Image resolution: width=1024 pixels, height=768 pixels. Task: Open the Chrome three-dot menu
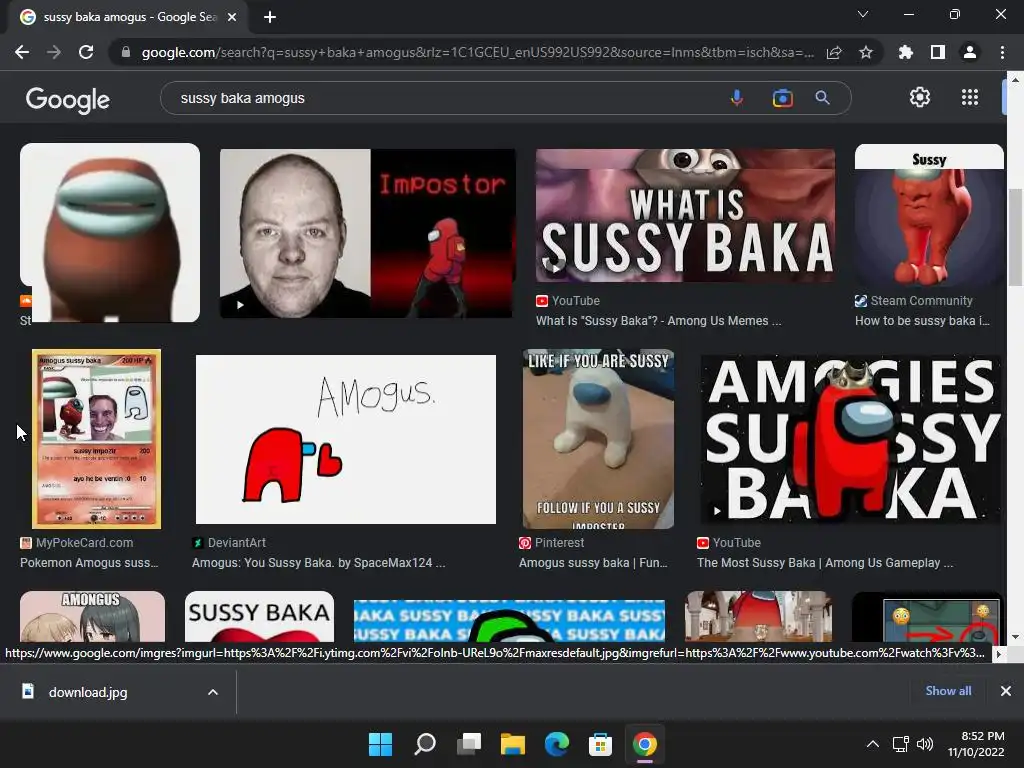(1002, 52)
